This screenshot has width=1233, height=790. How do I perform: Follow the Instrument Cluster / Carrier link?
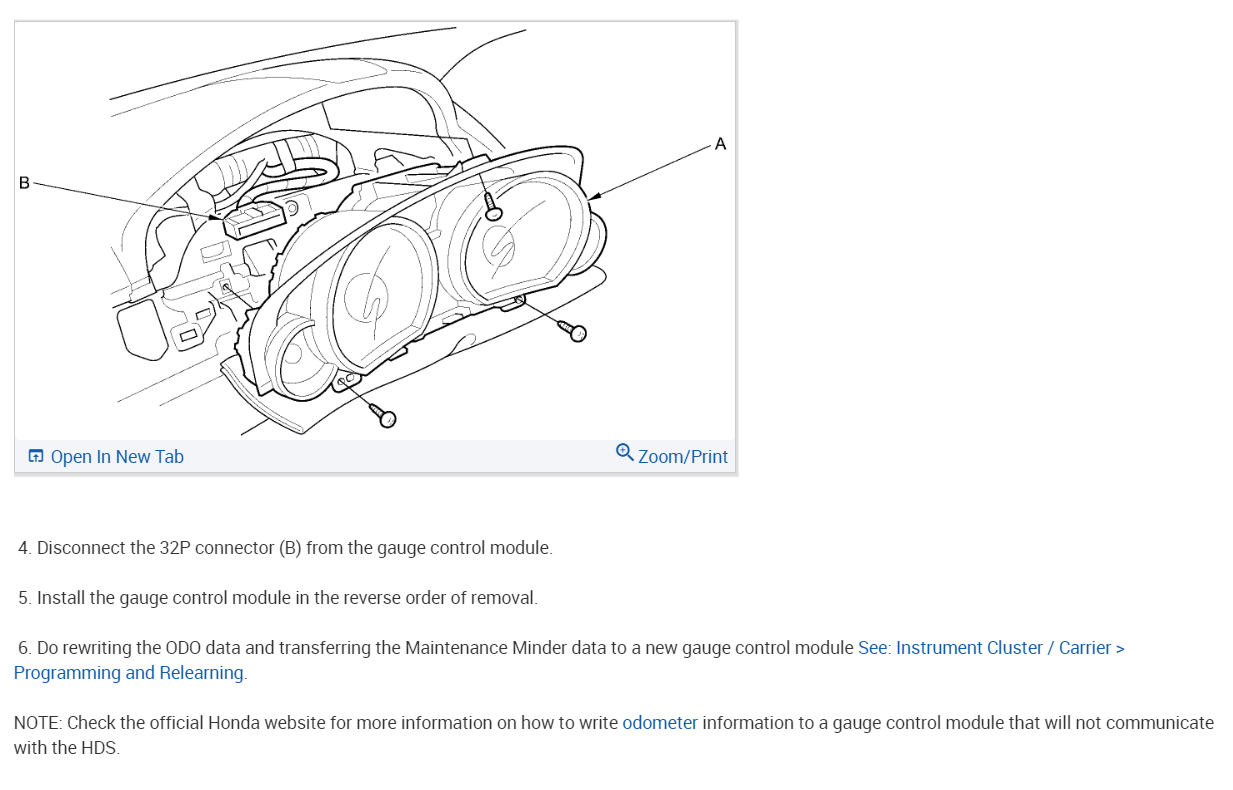coord(991,648)
